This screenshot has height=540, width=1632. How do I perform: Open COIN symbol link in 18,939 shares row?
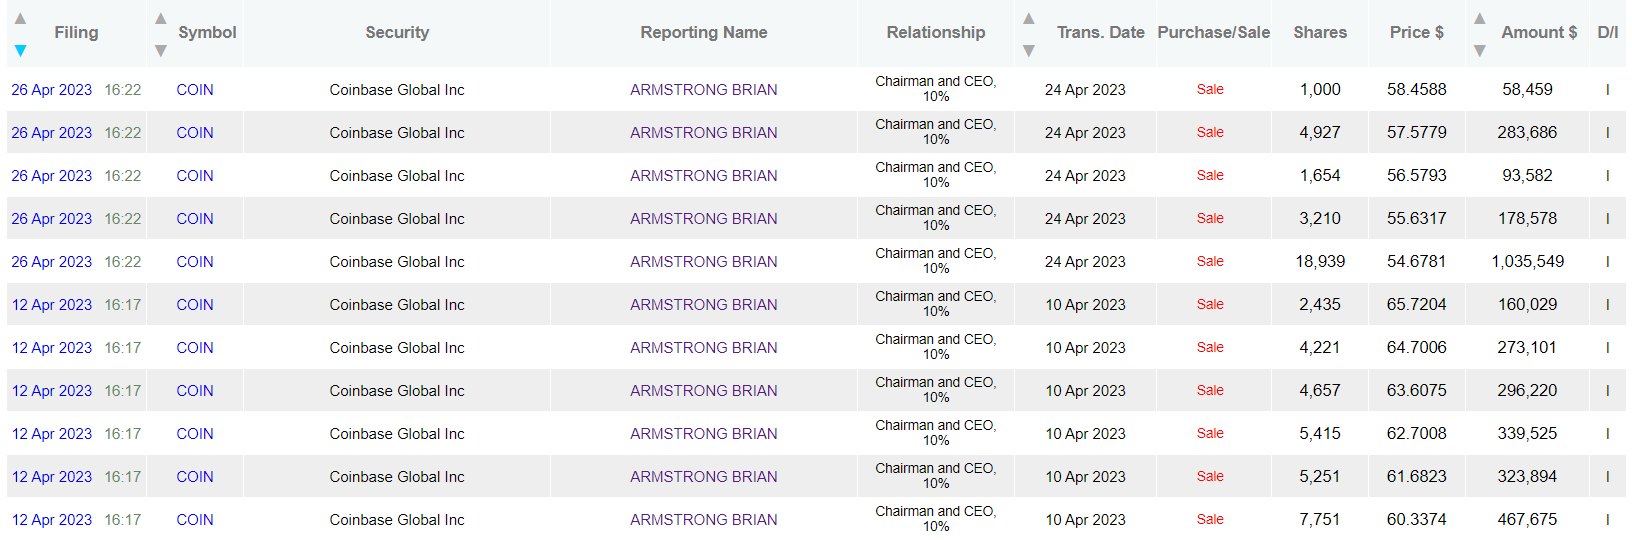195,262
